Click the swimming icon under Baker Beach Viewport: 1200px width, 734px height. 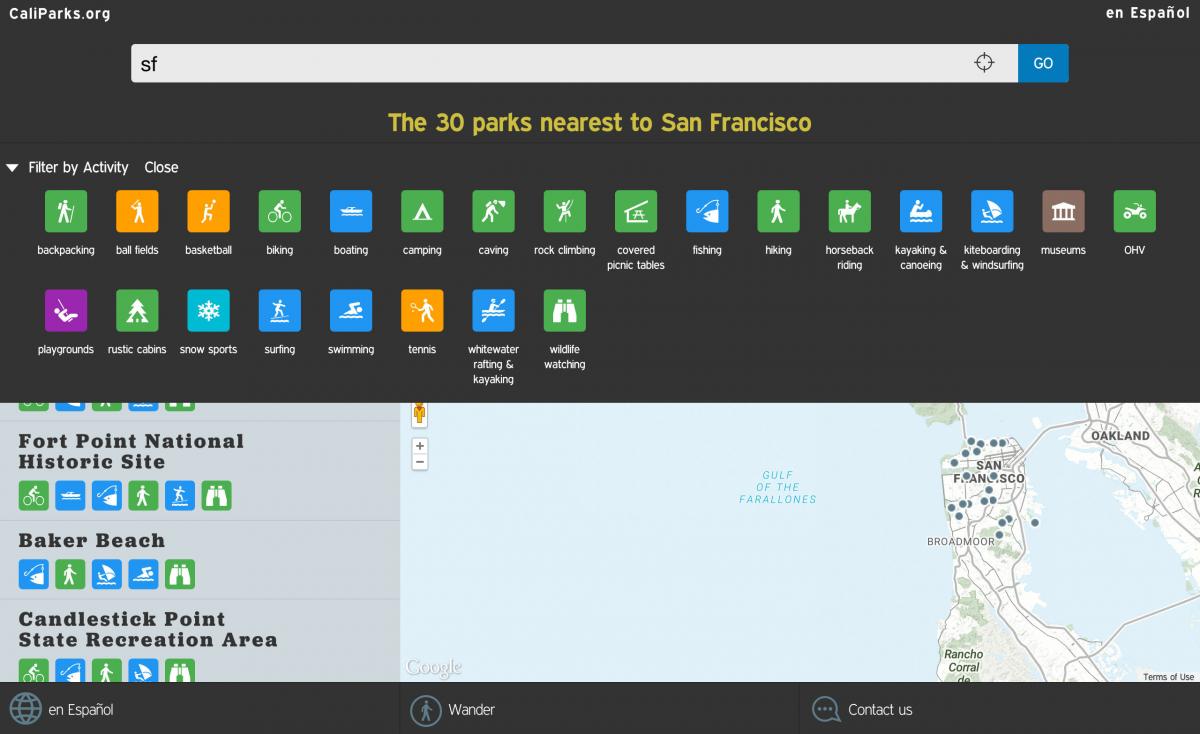pyautogui.click(x=143, y=574)
